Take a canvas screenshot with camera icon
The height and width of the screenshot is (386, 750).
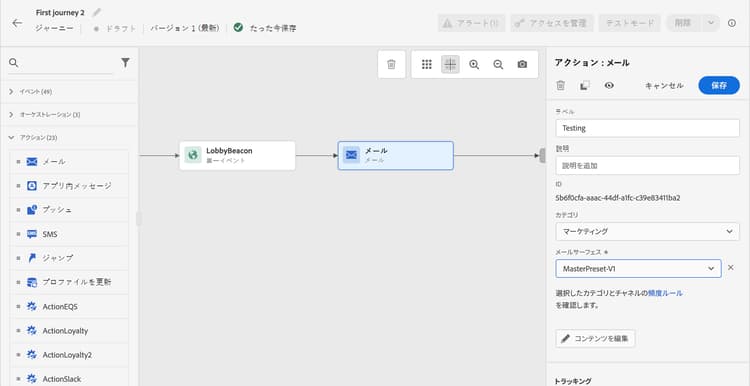tap(522, 64)
